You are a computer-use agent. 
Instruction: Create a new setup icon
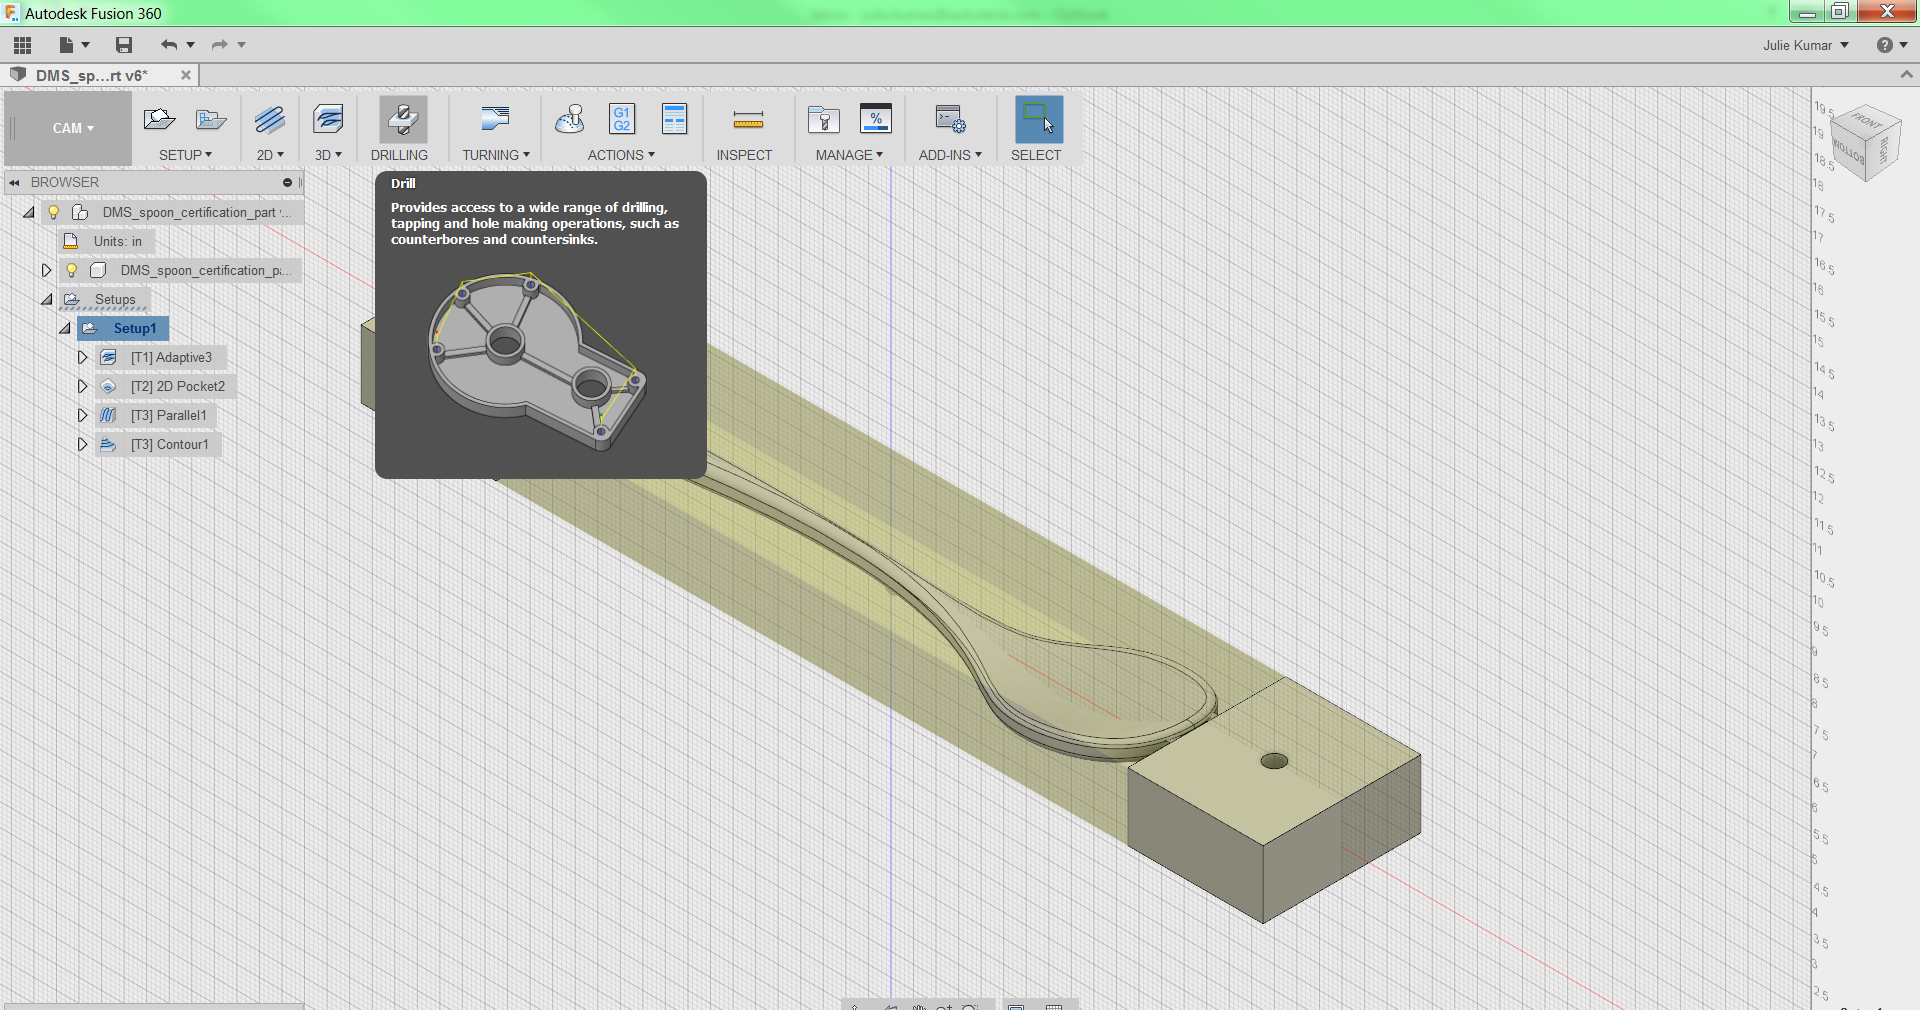pyautogui.click(x=159, y=120)
